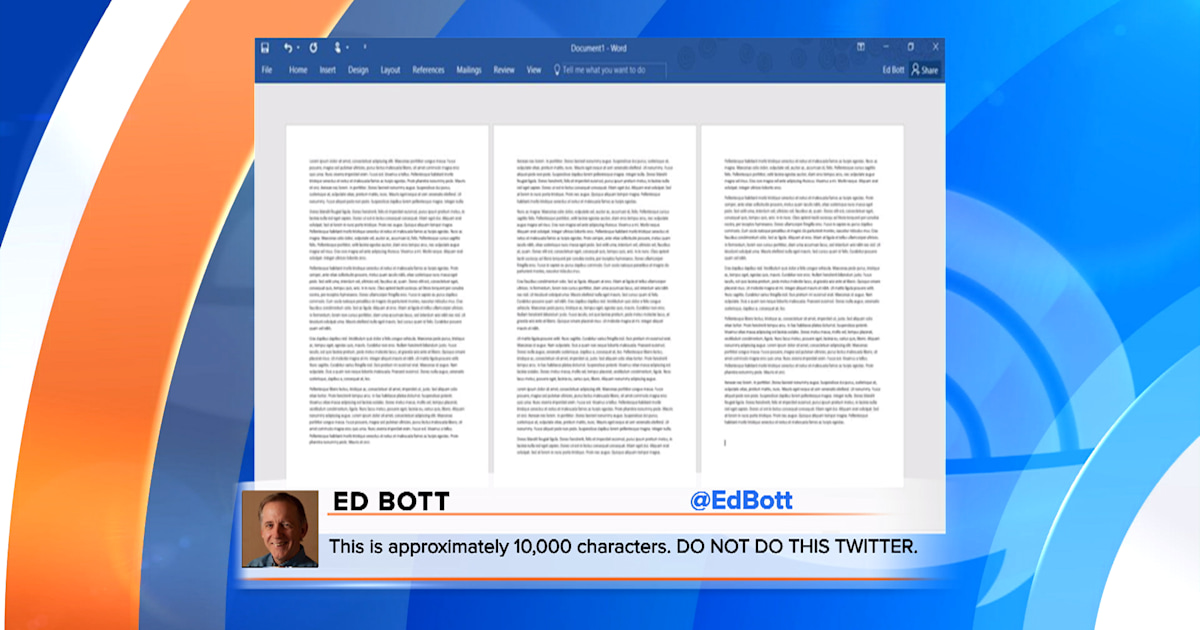Viewport: 1200px width, 630px height.
Task: Click the Save icon in Quick Access Toolbar
Action: click(x=265, y=48)
